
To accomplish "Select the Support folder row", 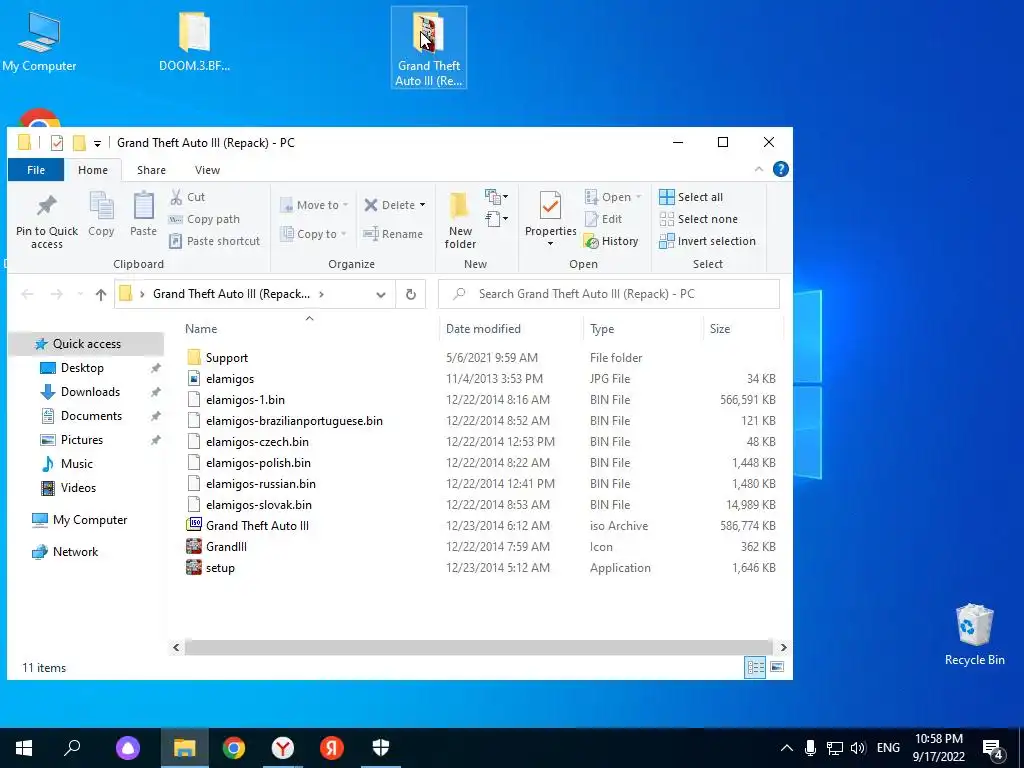I will tap(481, 358).
